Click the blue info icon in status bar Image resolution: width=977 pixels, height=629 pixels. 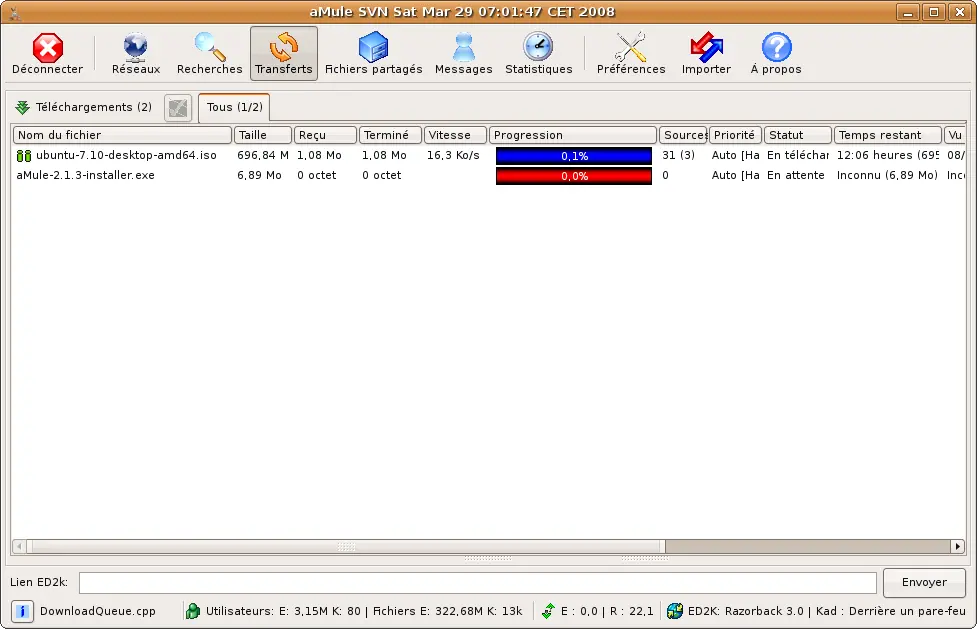[x=22, y=612]
